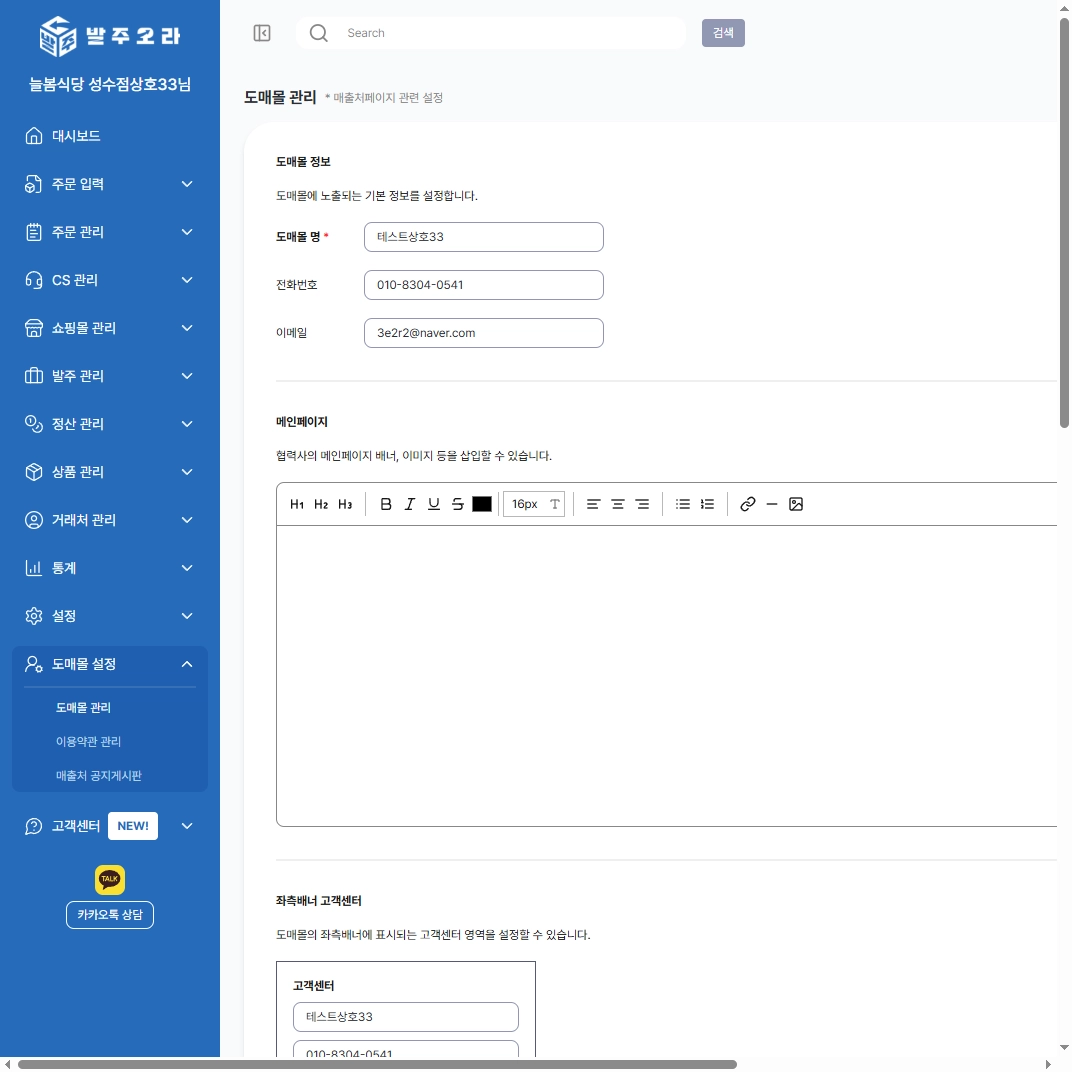This screenshot has width=1072, height=1072.
Task: Apply H1 heading in the editor
Action: [x=297, y=504]
